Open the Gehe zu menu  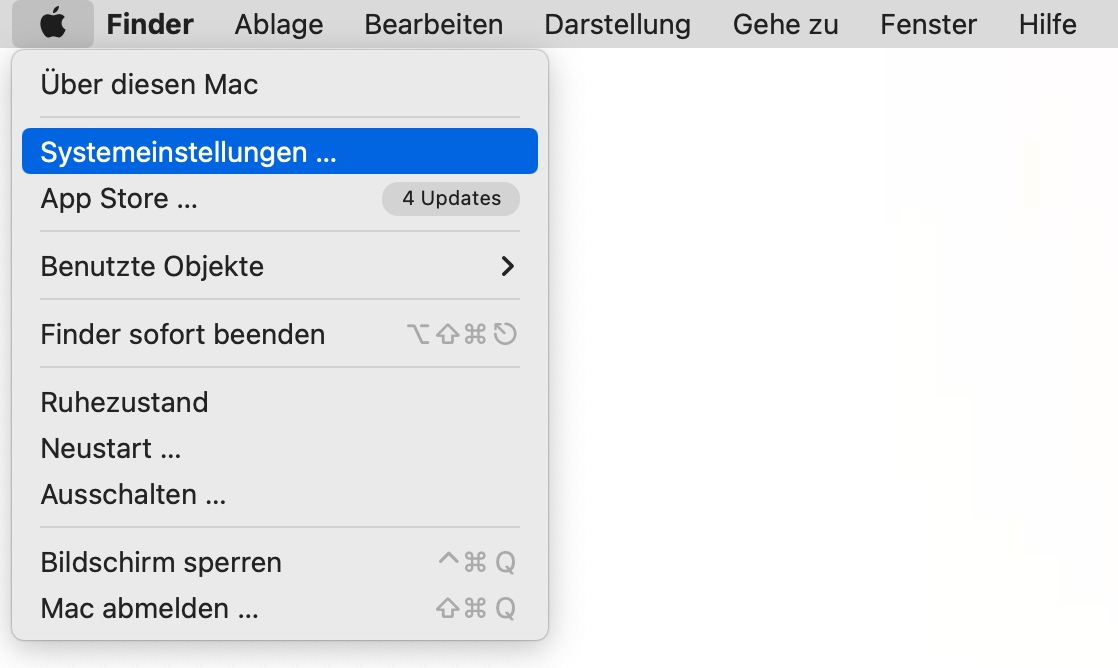786,24
